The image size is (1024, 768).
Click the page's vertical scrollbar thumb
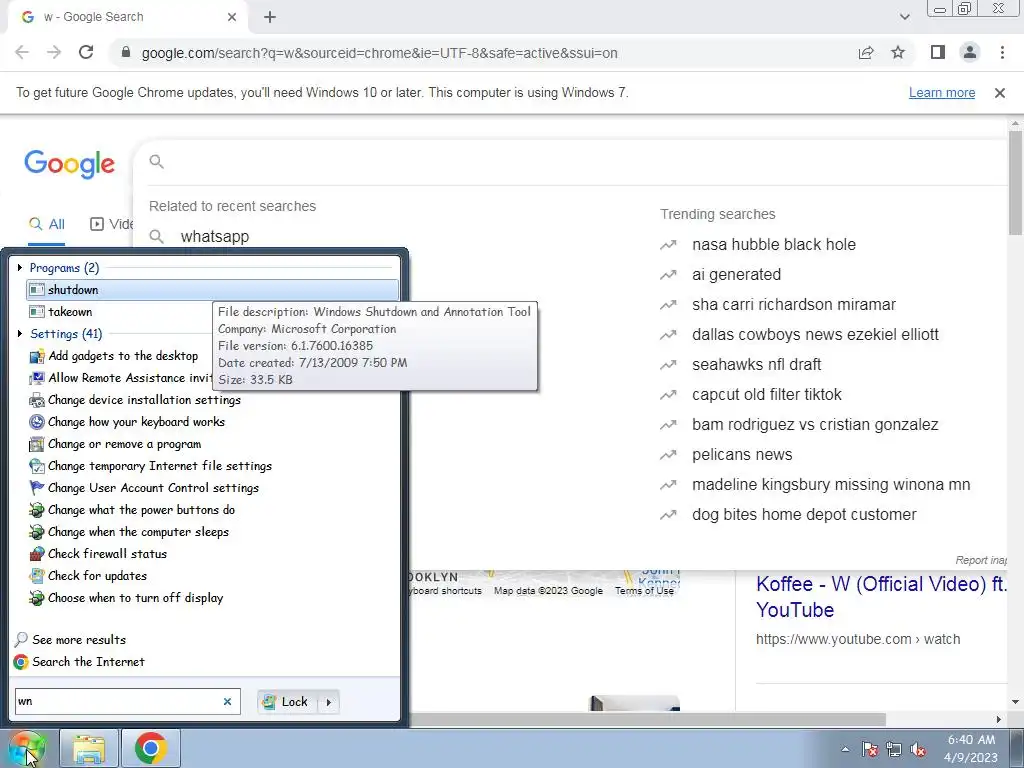(x=1016, y=182)
